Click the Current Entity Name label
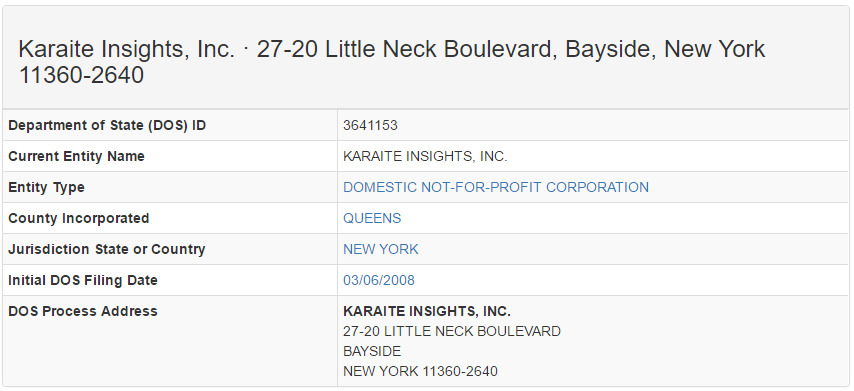This screenshot has height=391, width=854. (76, 156)
